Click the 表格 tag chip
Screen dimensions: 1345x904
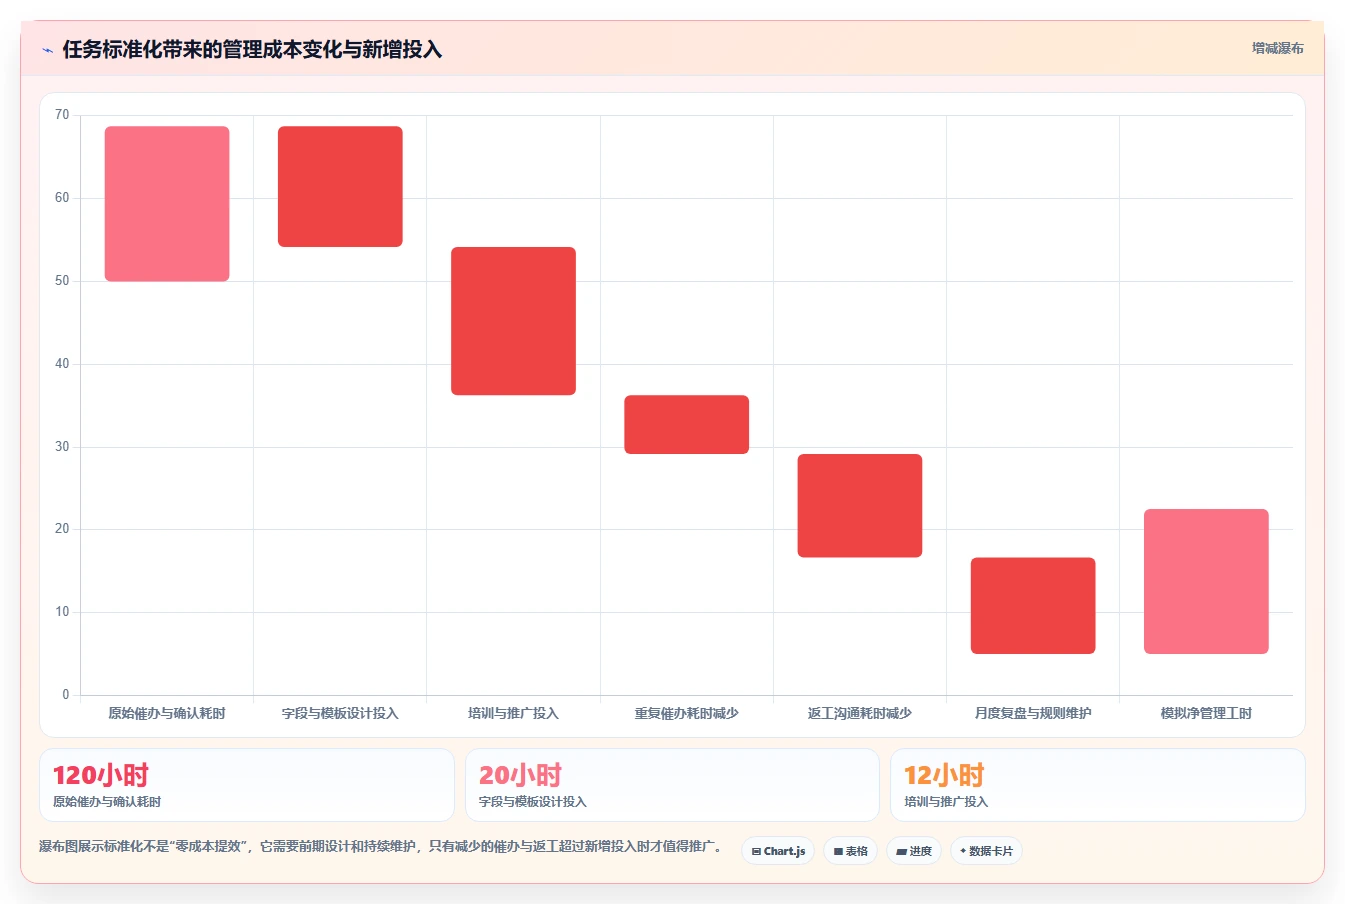(x=850, y=851)
